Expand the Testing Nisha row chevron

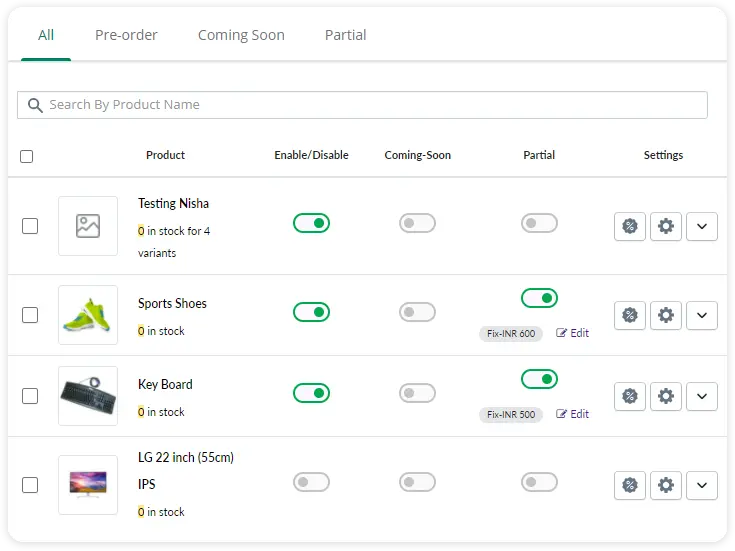pyautogui.click(x=702, y=227)
